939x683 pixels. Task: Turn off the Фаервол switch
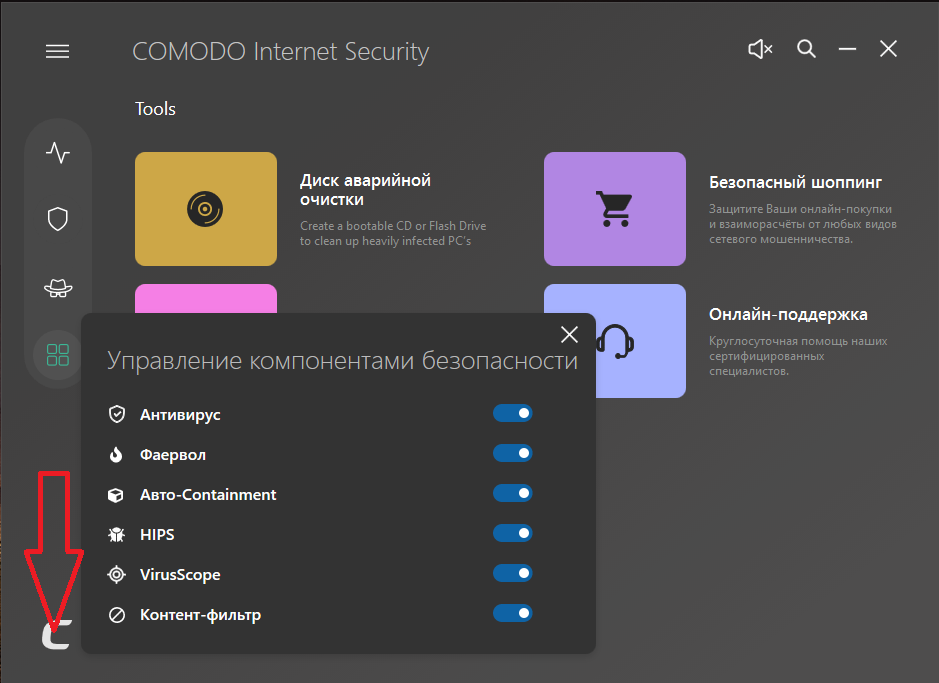tap(513, 453)
